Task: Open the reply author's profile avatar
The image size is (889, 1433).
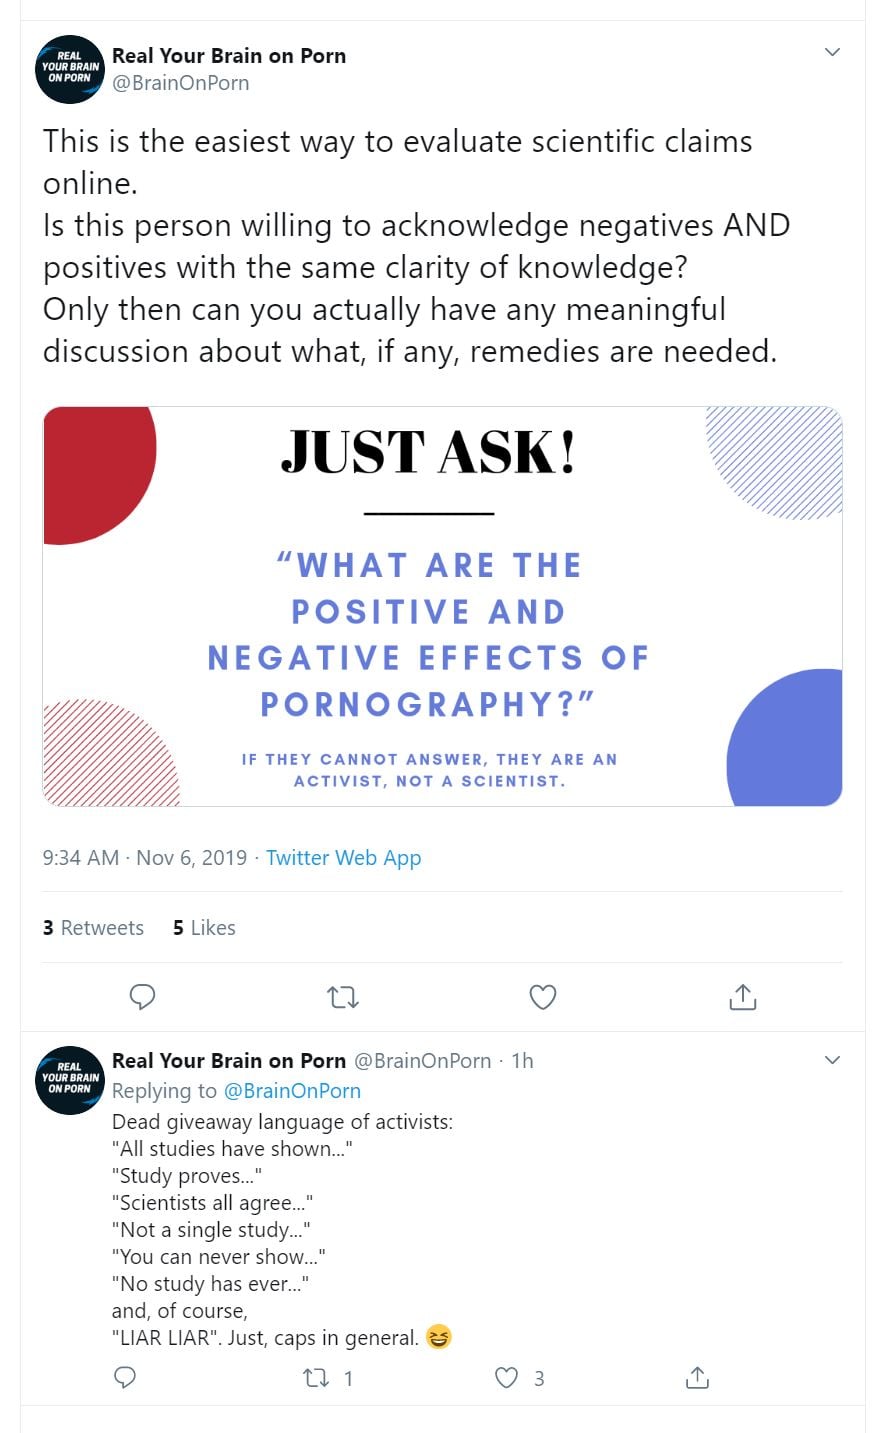Action: pyautogui.click(x=70, y=1079)
